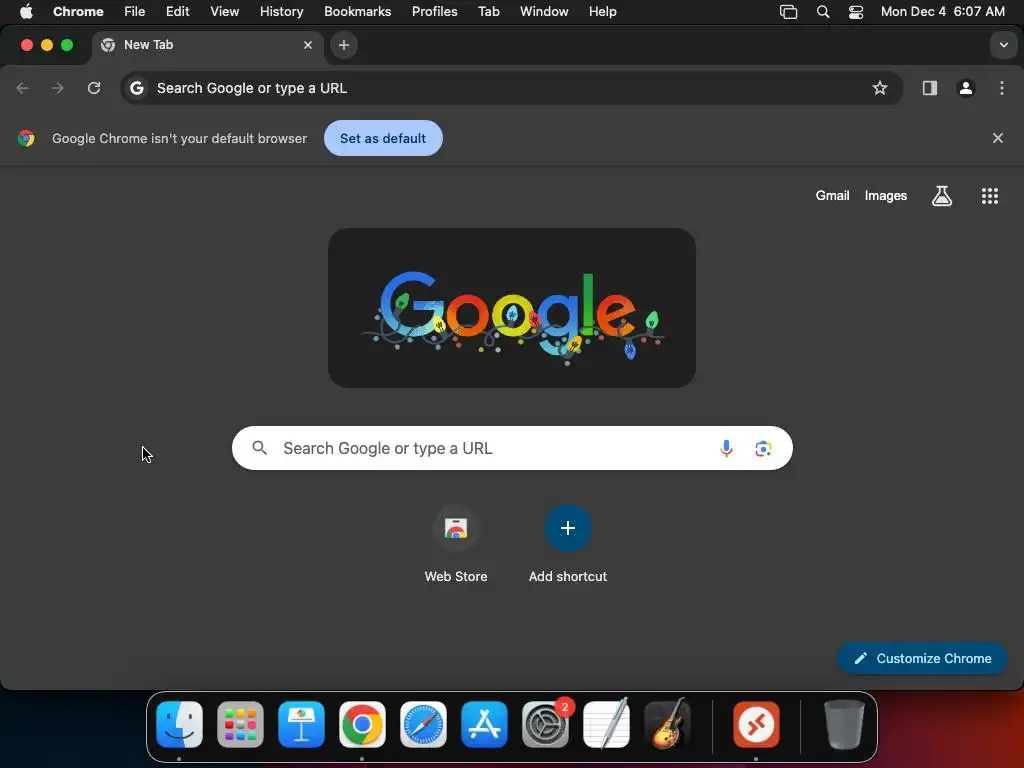Open Spotlight search in menu bar
Viewport: 1024px width, 768px height.
click(823, 12)
